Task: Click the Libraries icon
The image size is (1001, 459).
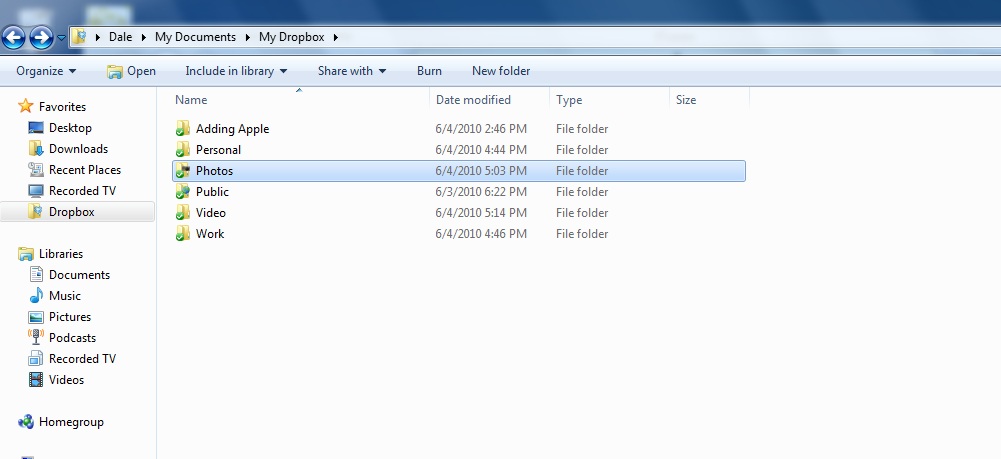Action: click(x=26, y=254)
